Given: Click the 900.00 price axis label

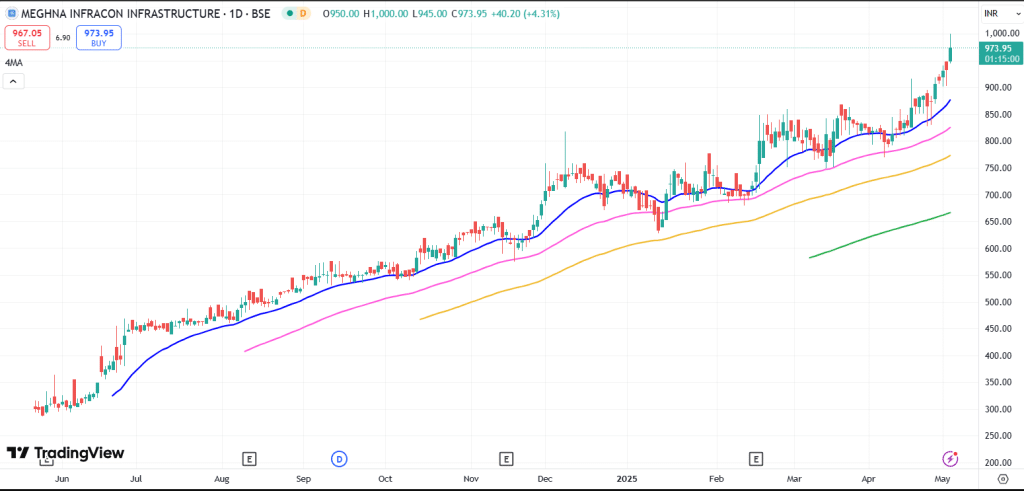Looking at the screenshot, I should click(x=997, y=87).
